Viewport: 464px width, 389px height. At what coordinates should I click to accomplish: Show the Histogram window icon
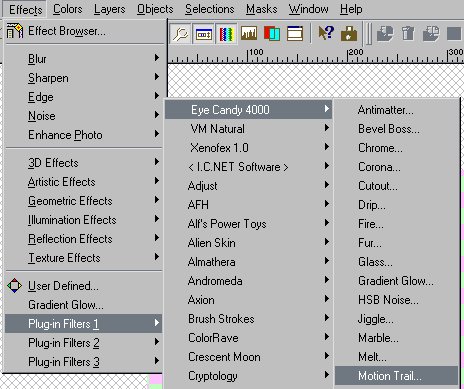(249, 34)
